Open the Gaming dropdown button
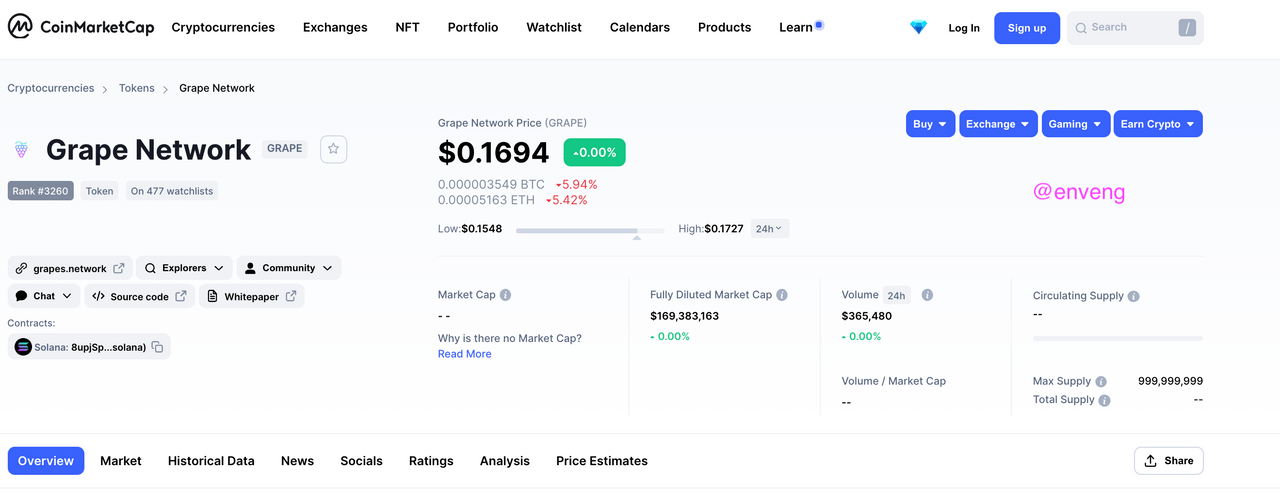The width and height of the screenshot is (1280, 493). (1075, 124)
